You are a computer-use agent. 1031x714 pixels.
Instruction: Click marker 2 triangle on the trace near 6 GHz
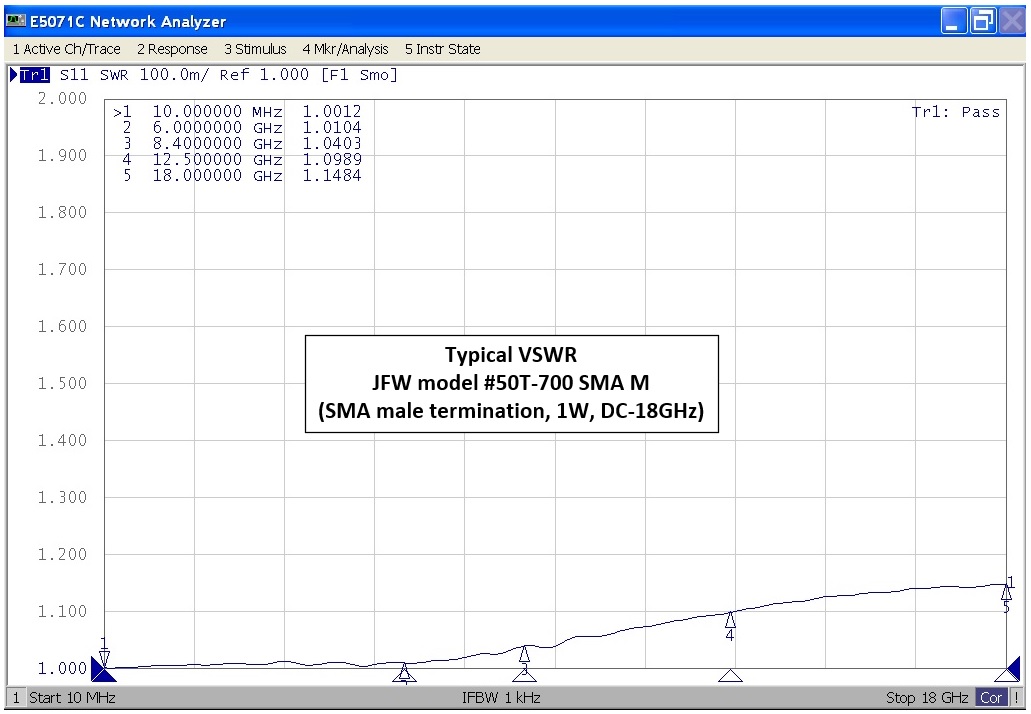404,671
